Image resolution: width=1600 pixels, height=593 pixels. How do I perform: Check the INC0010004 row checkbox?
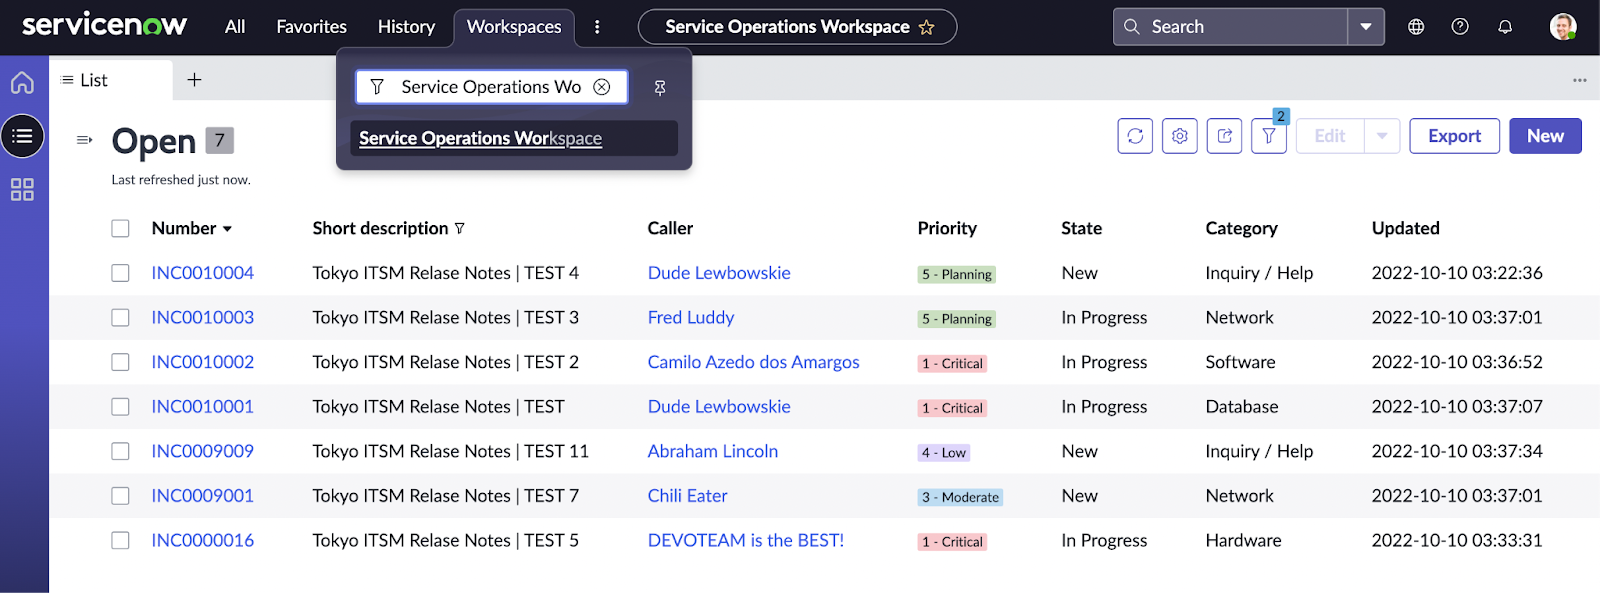pos(120,273)
